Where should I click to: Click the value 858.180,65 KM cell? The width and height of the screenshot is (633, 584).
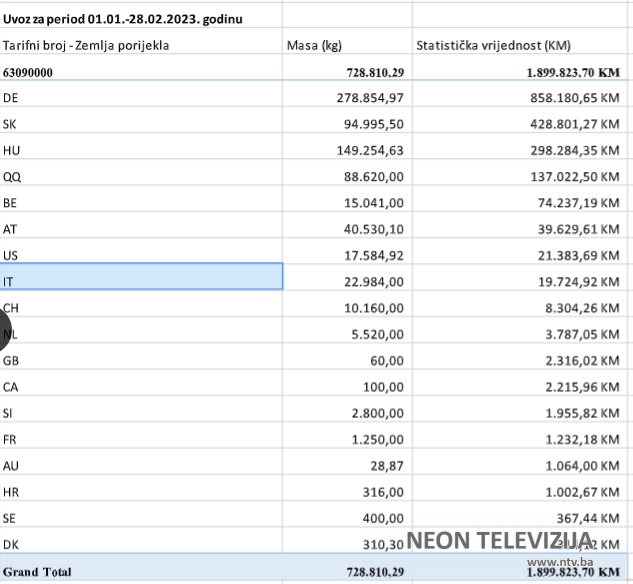click(573, 97)
